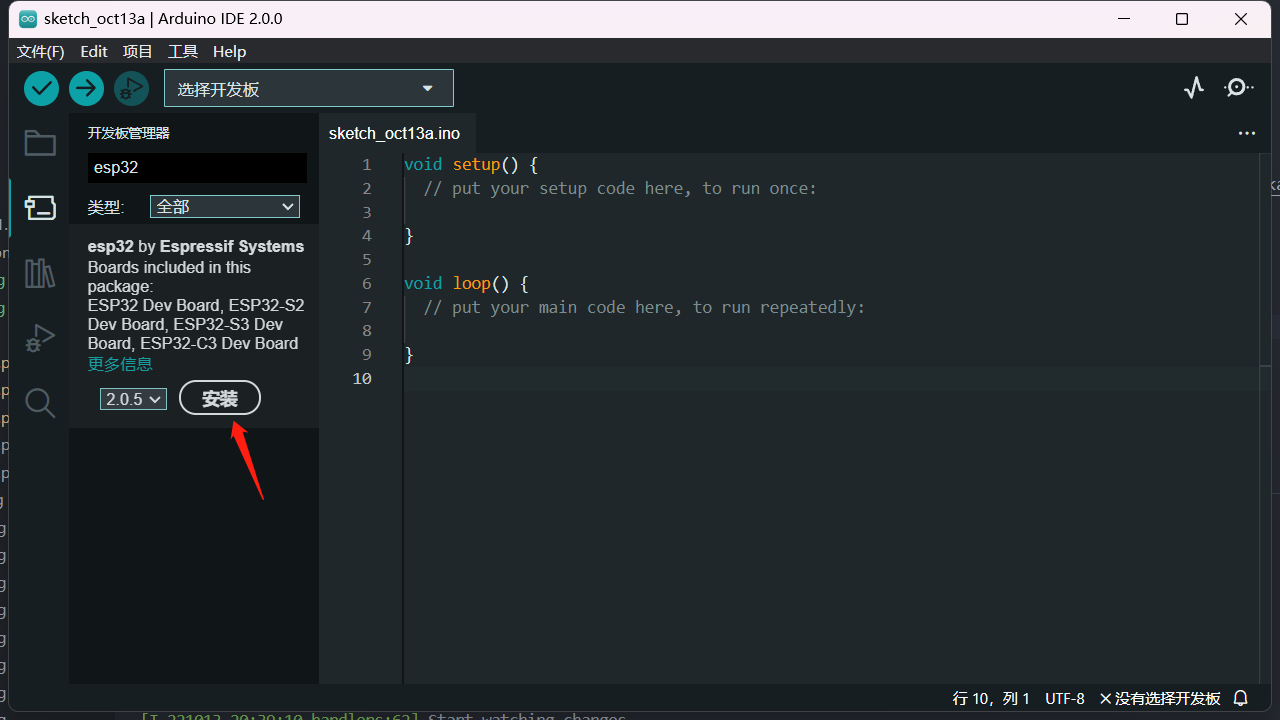Click the closing brace on line 4

coord(409,235)
